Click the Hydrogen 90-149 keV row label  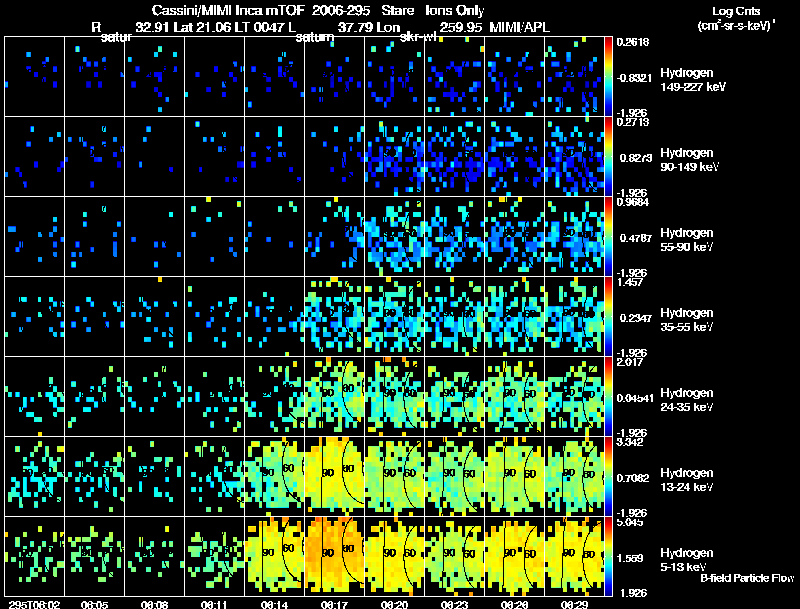coord(689,160)
